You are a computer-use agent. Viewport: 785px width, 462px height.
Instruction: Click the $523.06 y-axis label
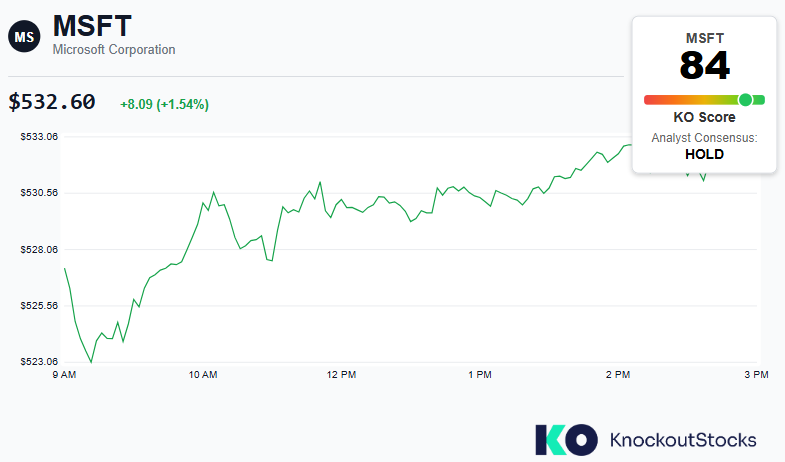click(x=39, y=361)
